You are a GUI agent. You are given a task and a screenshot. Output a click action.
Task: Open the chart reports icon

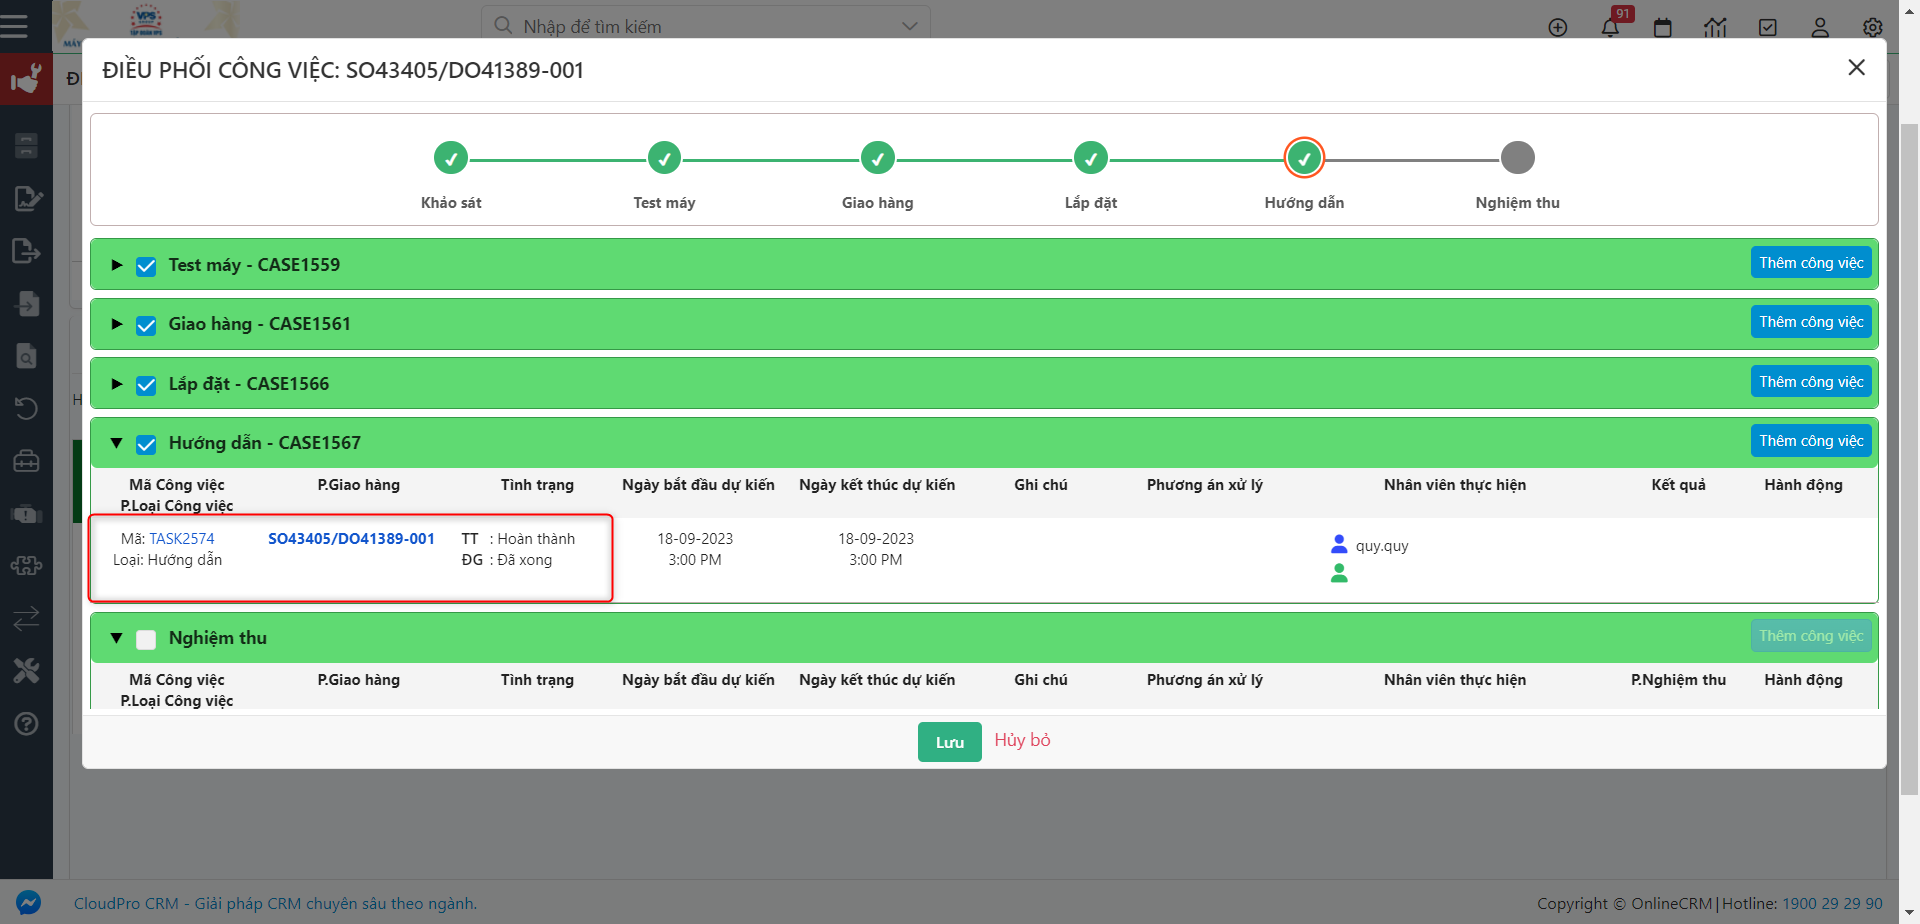(1715, 27)
